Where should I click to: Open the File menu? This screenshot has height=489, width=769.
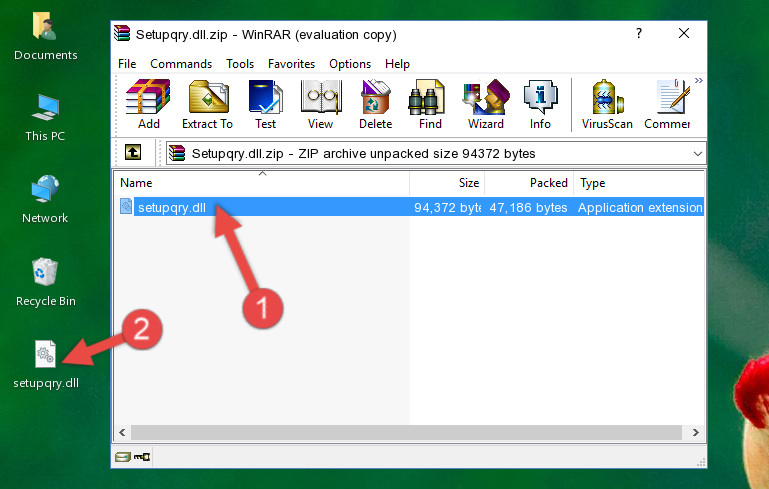tap(127, 64)
